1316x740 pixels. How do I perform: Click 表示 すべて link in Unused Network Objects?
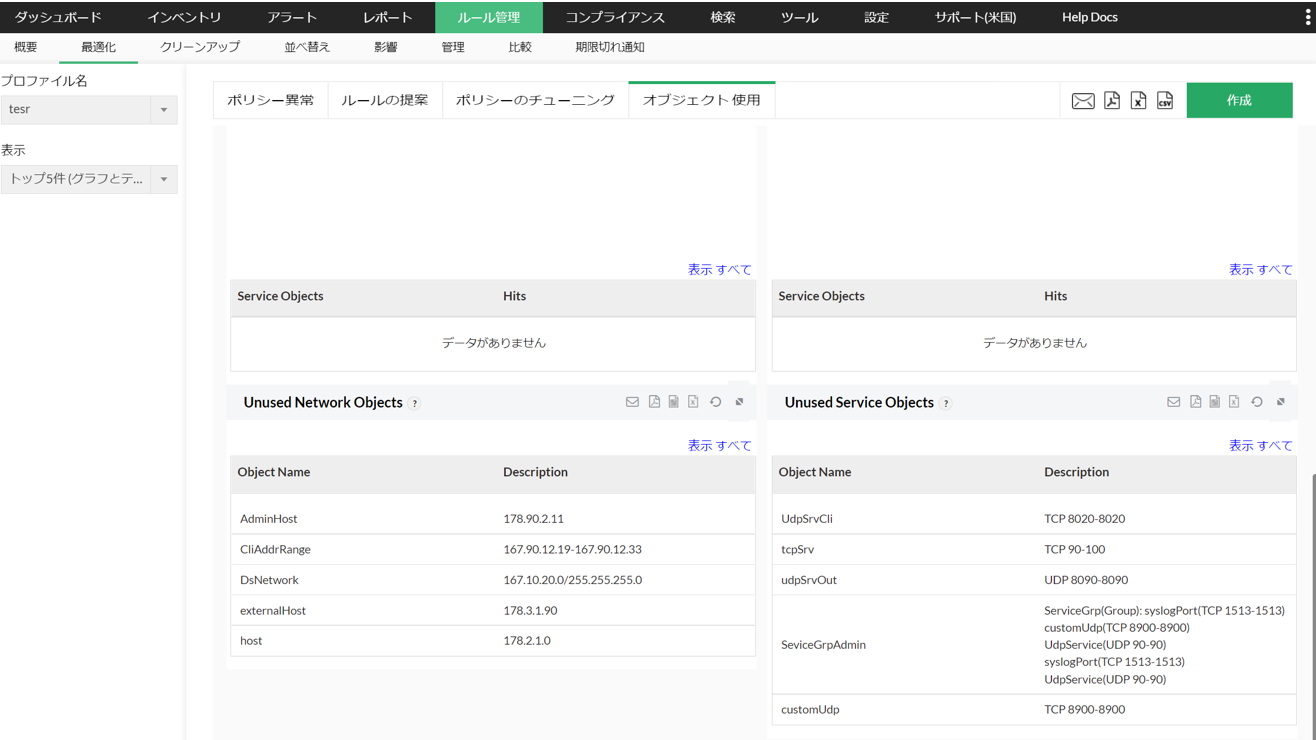718,446
